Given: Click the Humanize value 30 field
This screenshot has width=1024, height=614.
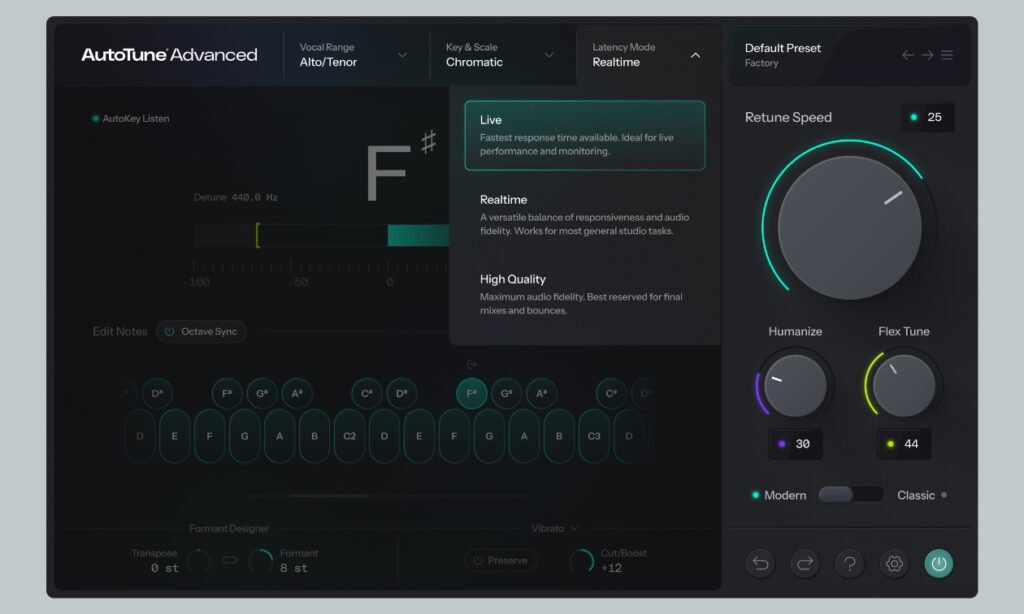Looking at the screenshot, I should (x=795, y=444).
